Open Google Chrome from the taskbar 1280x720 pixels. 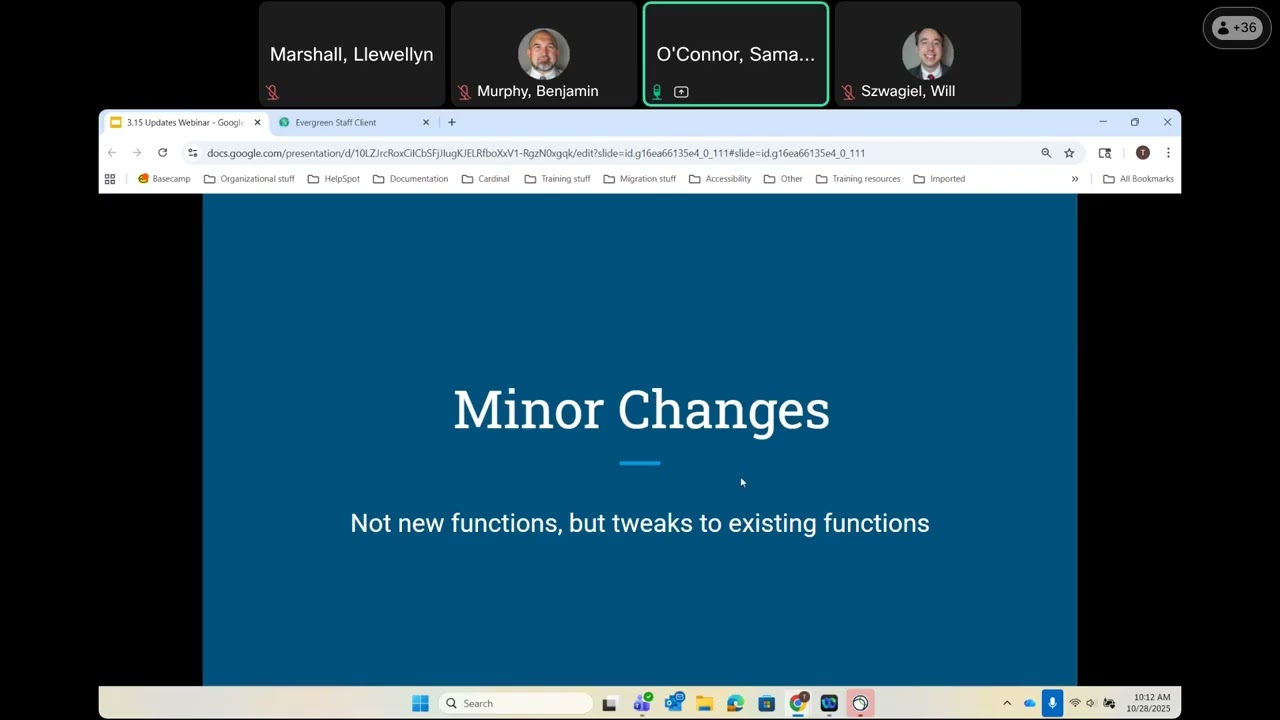pyautogui.click(x=798, y=703)
